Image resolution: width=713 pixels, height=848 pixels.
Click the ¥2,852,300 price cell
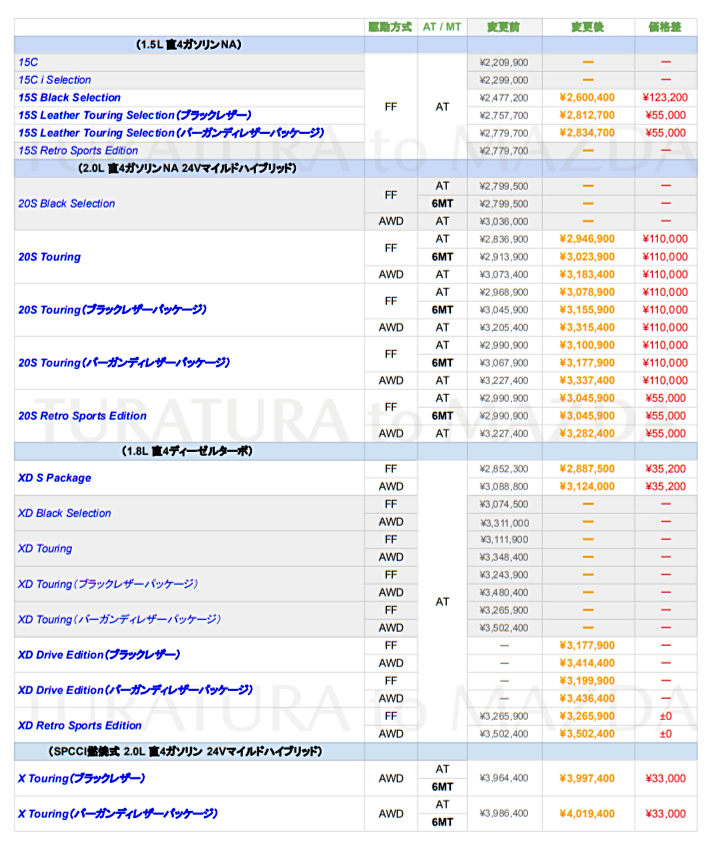[504, 469]
